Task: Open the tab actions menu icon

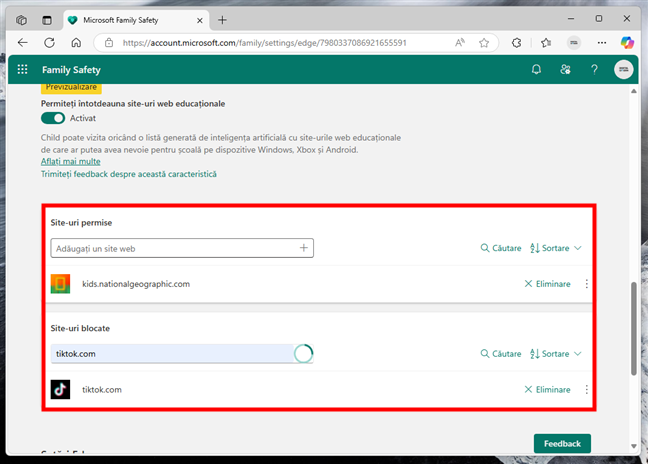Action: point(47,20)
